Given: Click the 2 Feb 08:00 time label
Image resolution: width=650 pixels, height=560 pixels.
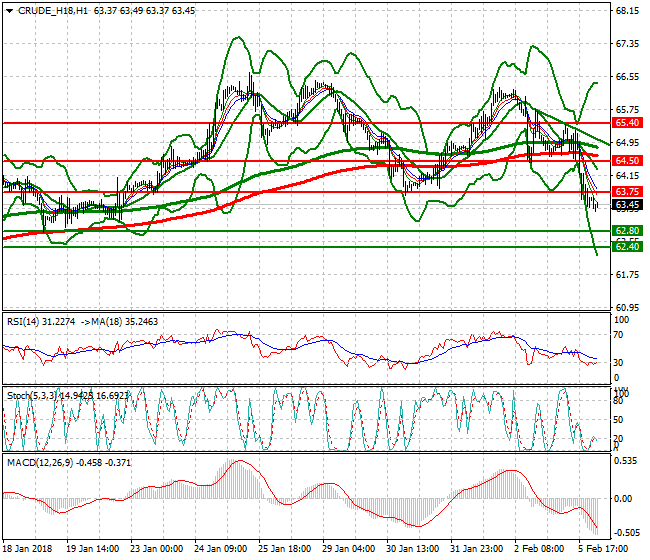Looking at the screenshot, I should click(539, 549).
